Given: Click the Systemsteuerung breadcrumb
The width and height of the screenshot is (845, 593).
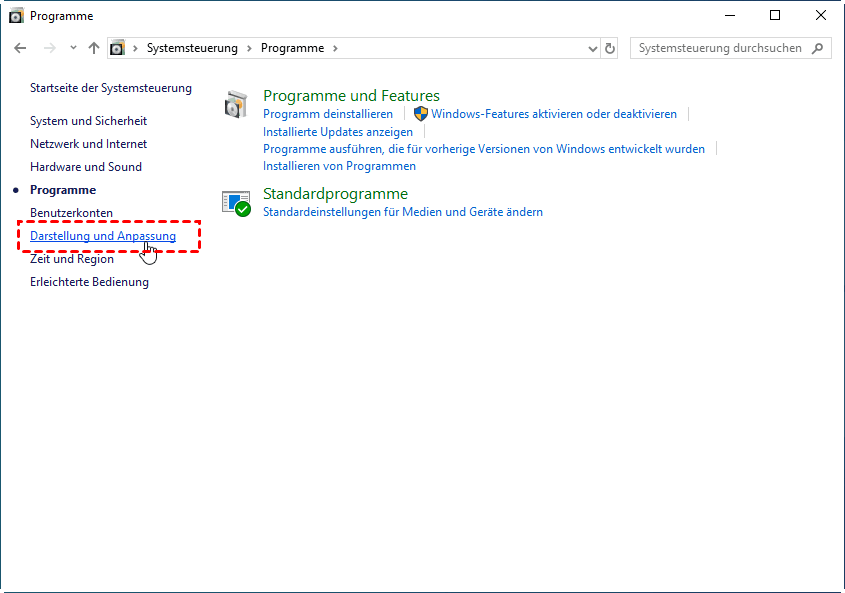Looking at the screenshot, I should (x=192, y=48).
